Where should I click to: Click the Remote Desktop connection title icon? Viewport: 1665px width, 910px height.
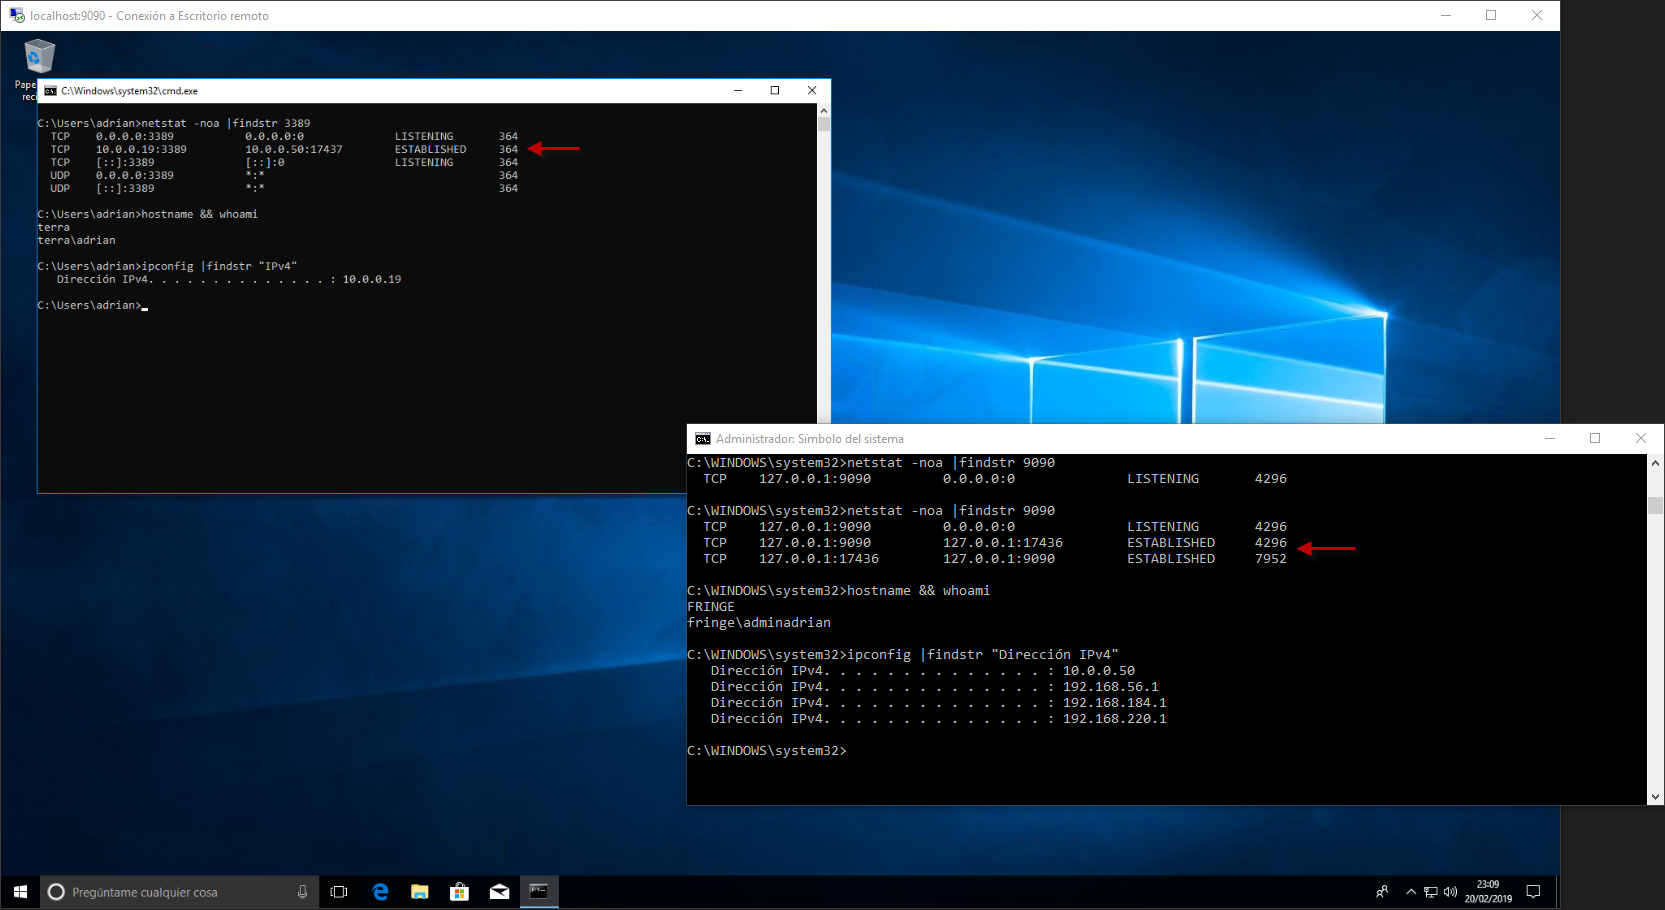click(x=16, y=15)
